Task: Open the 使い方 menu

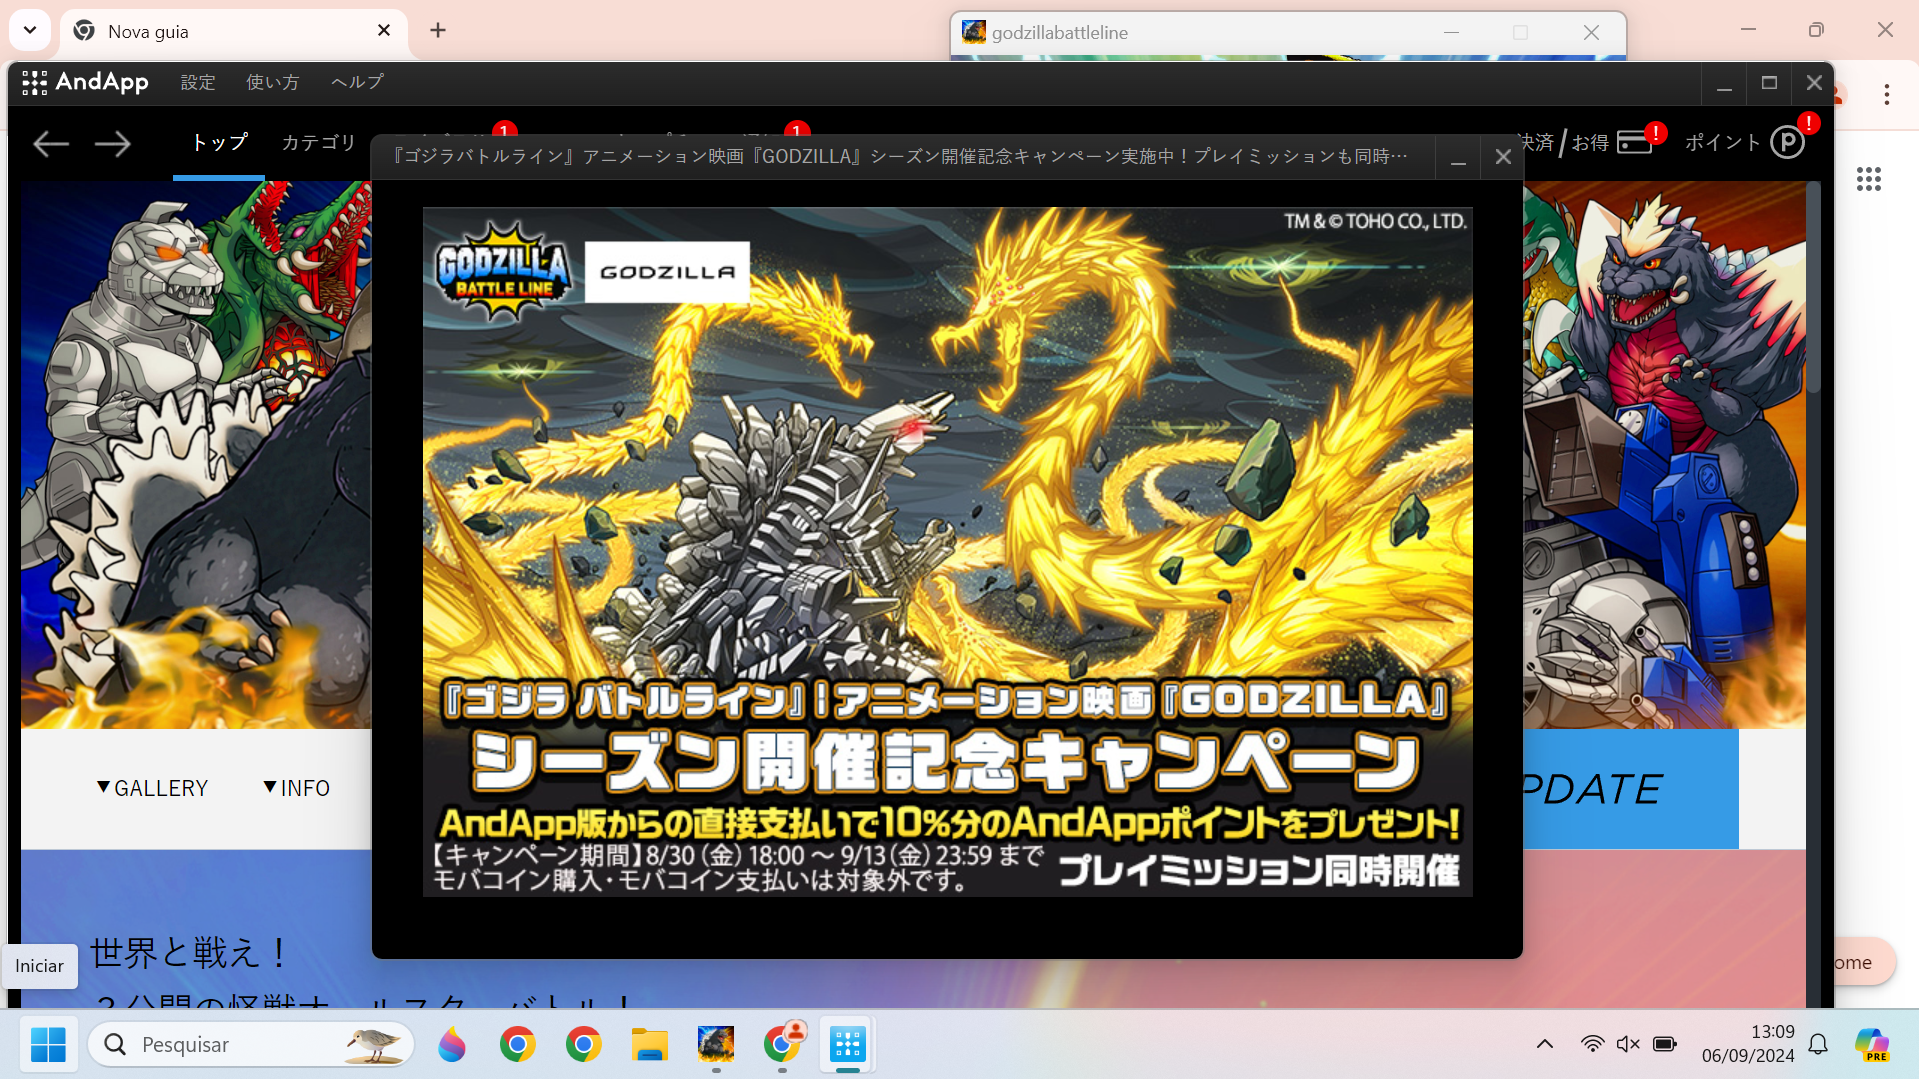Action: [x=273, y=82]
